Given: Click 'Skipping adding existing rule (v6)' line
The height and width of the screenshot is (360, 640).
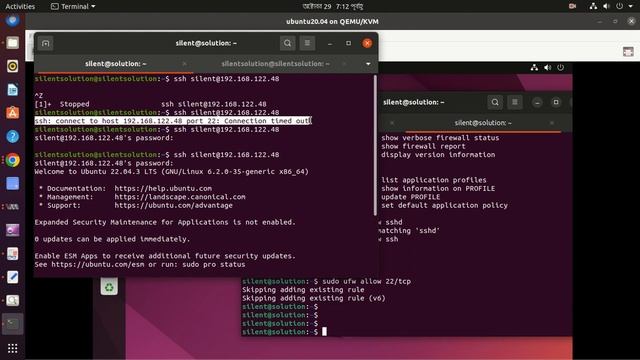Looking at the screenshot, I should [x=313, y=298].
